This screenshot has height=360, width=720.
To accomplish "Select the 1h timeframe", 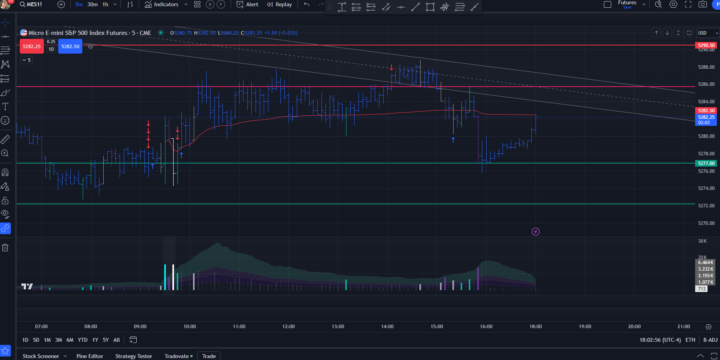I will 105,4.
